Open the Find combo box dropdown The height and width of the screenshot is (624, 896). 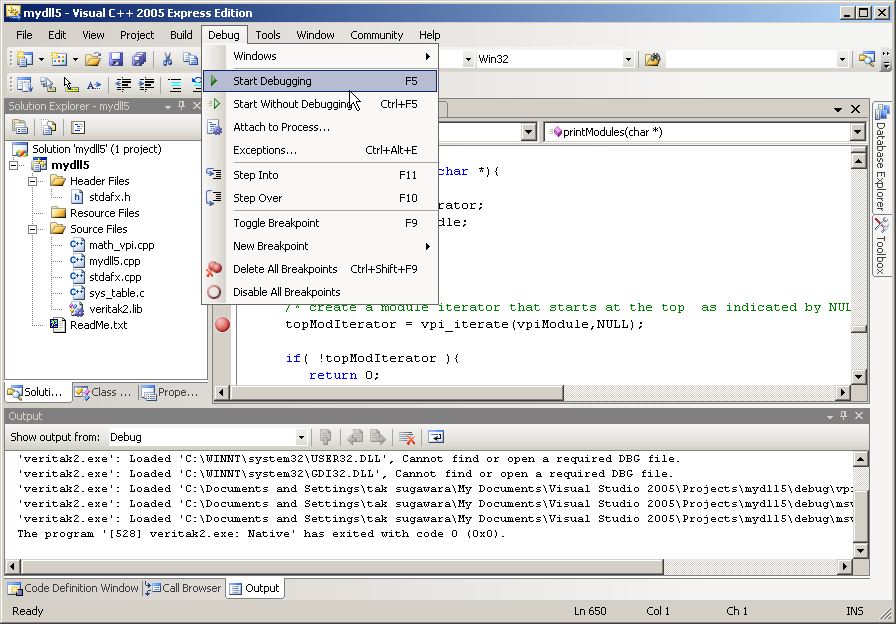click(x=842, y=59)
